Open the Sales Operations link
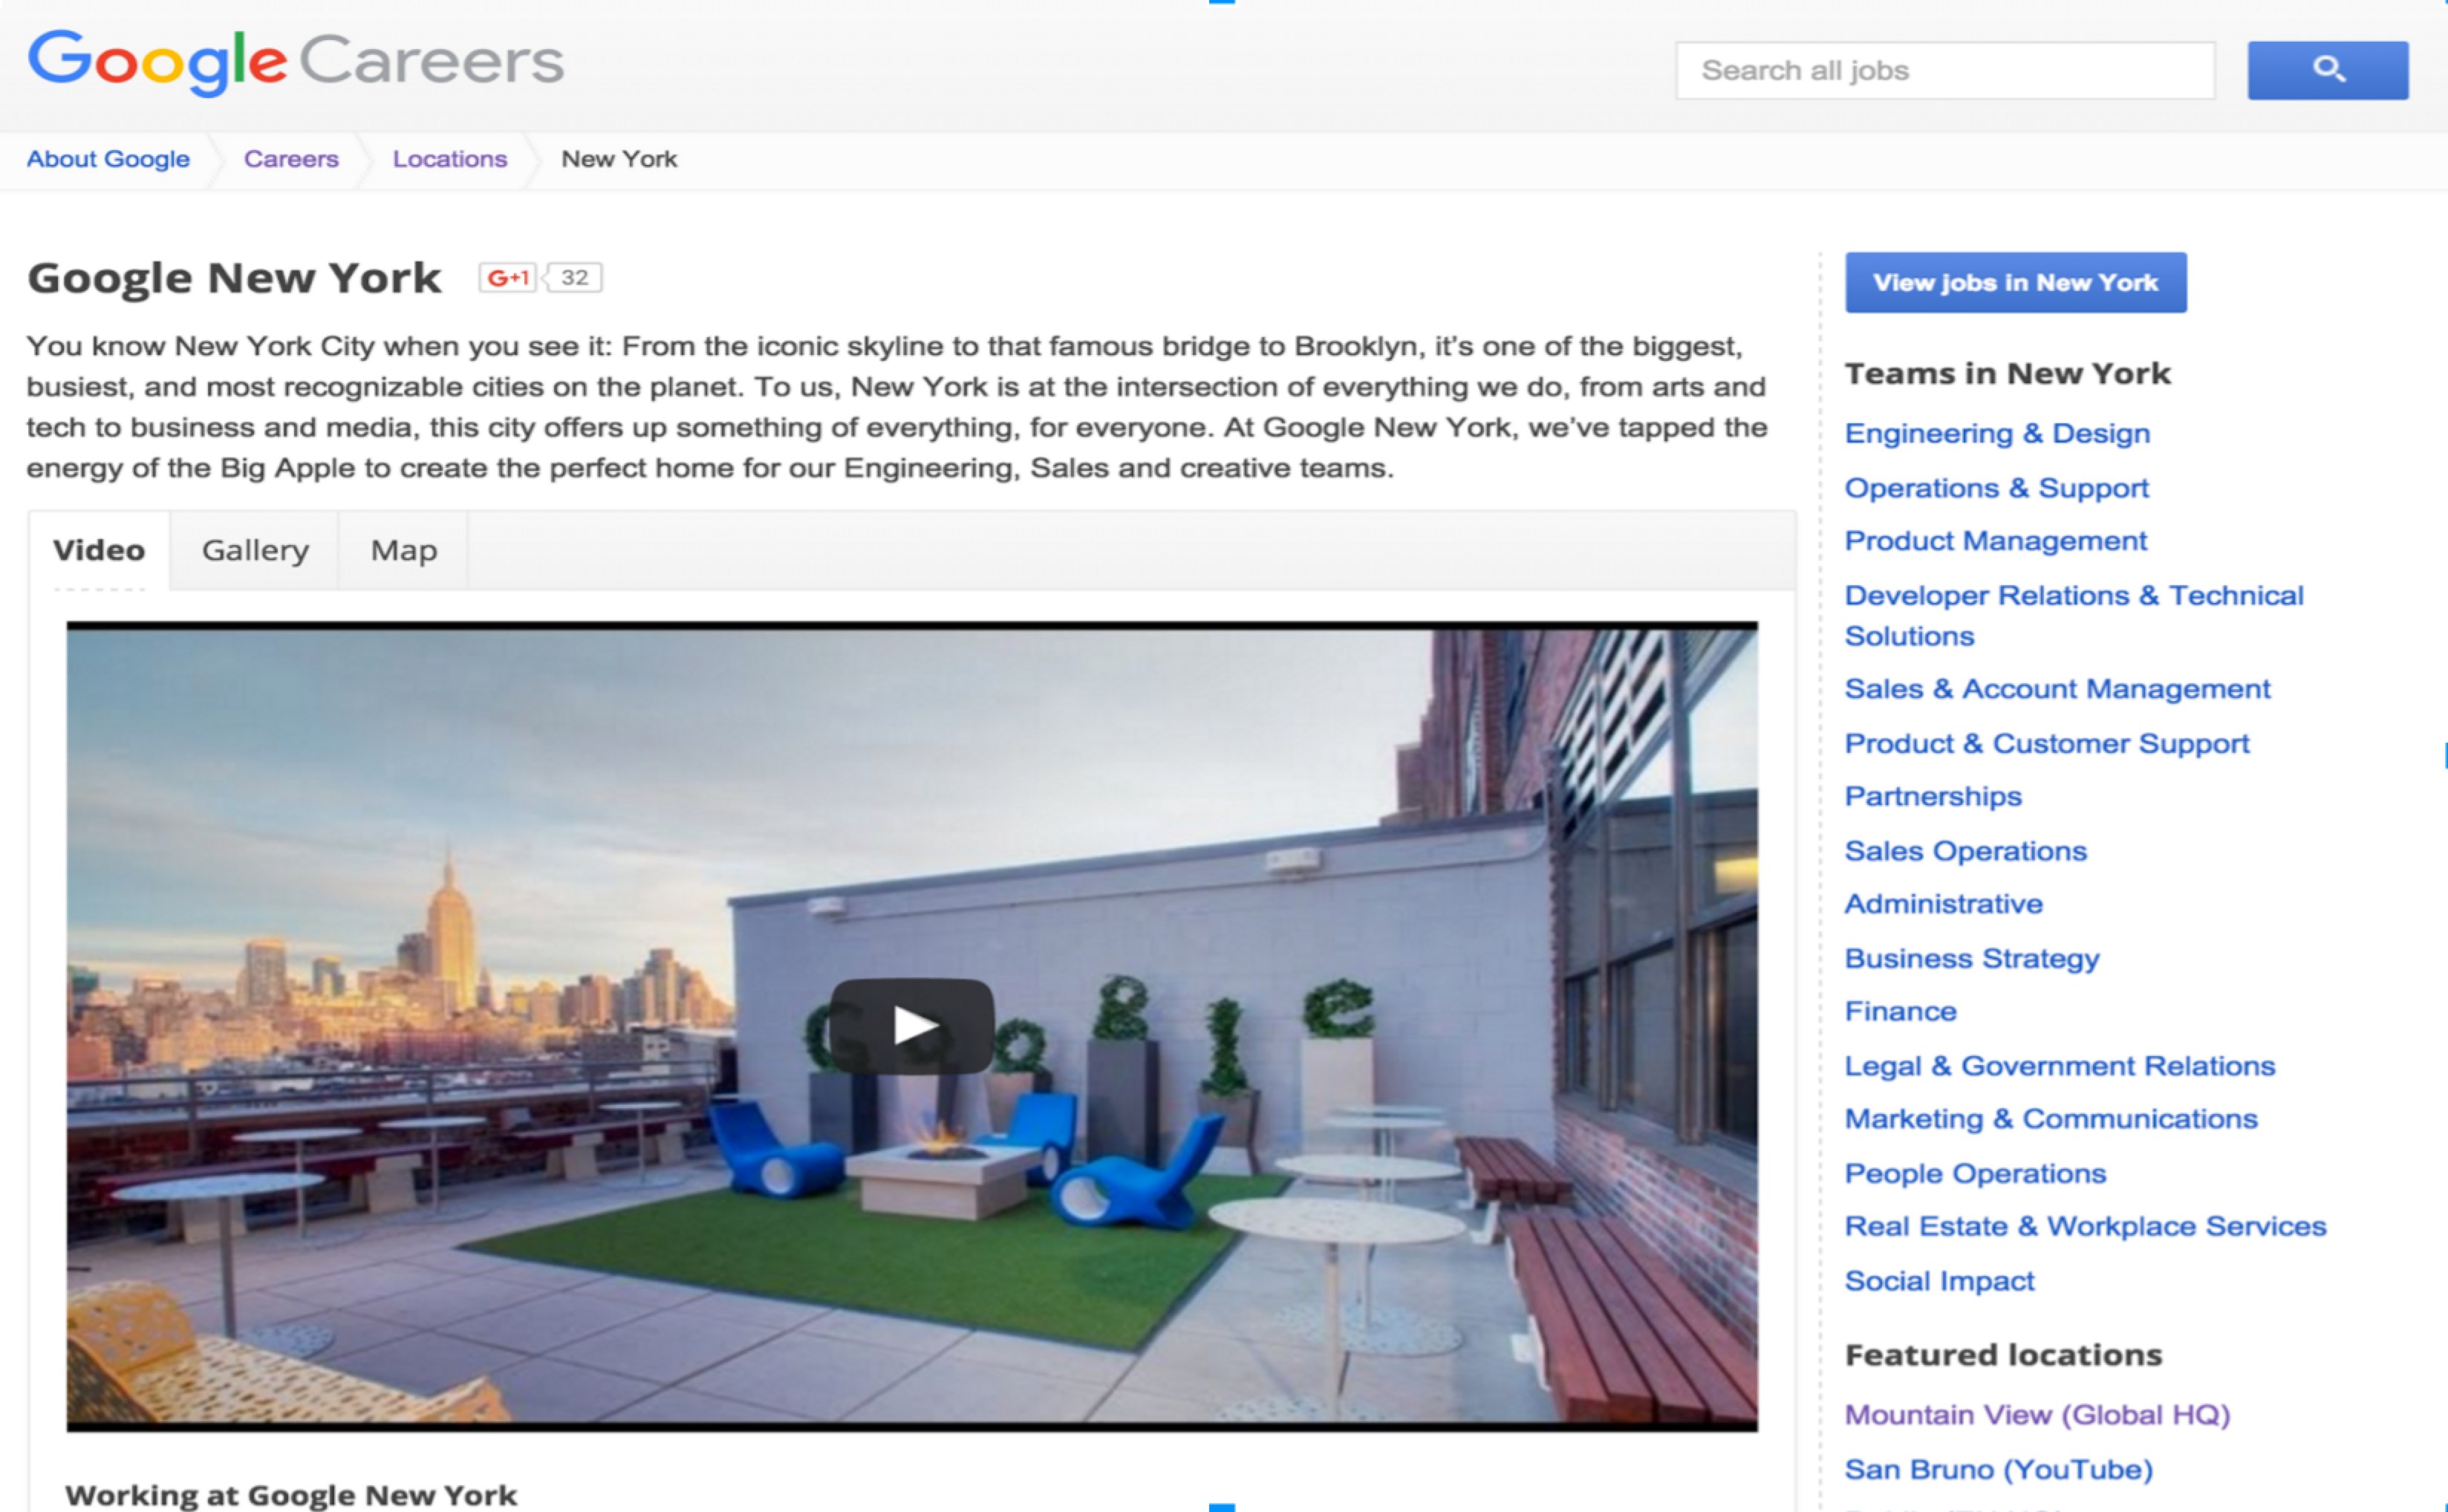2448x1512 pixels. coord(1966,851)
